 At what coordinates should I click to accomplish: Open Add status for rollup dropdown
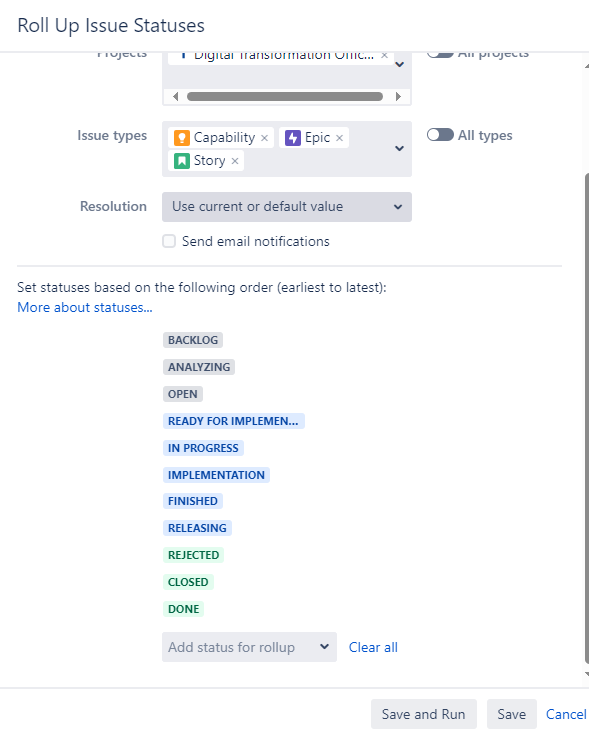coord(249,647)
